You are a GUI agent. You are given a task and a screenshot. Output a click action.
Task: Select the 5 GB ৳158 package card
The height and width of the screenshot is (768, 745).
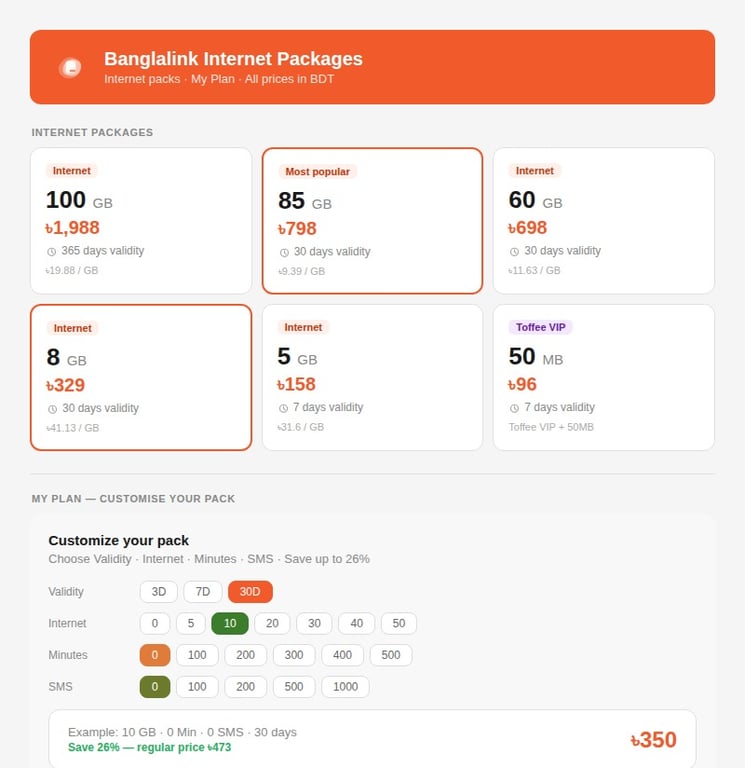pos(372,378)
